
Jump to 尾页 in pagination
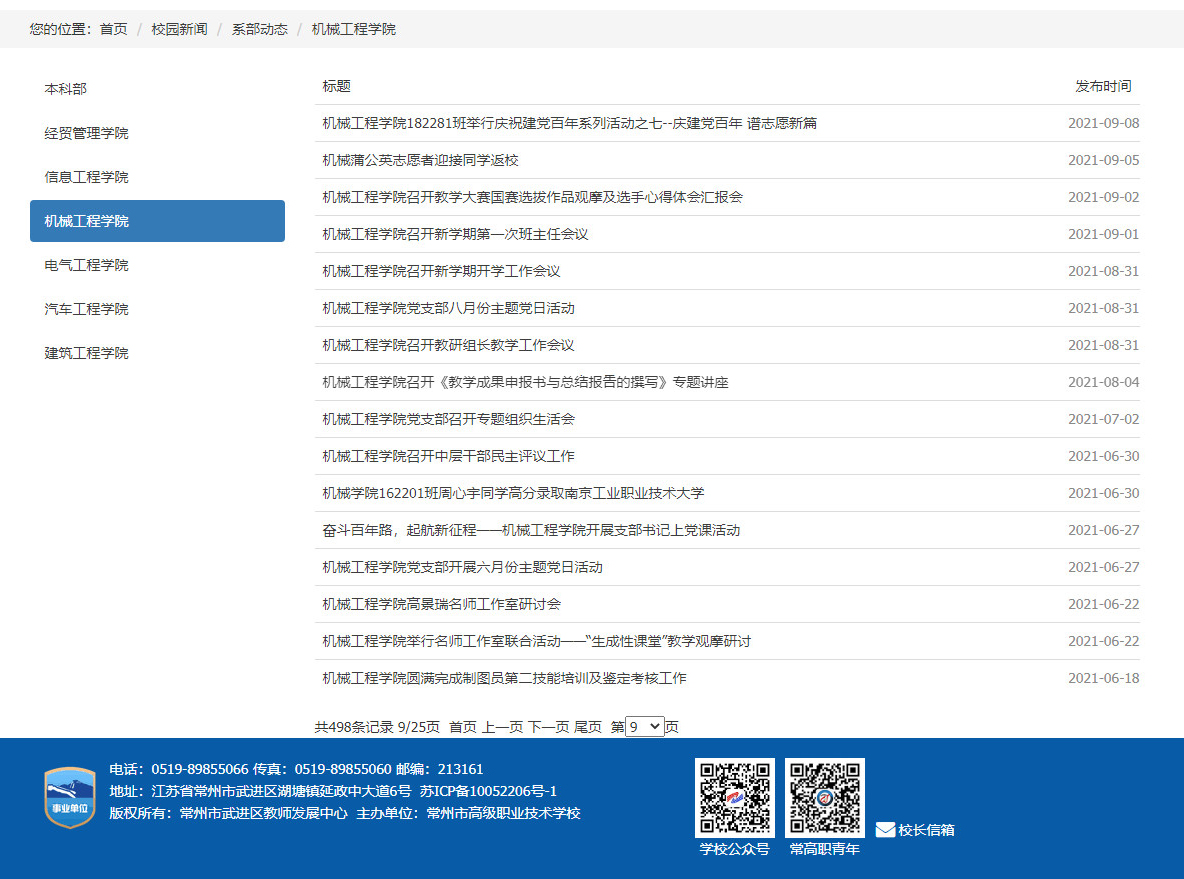point(588,727)
